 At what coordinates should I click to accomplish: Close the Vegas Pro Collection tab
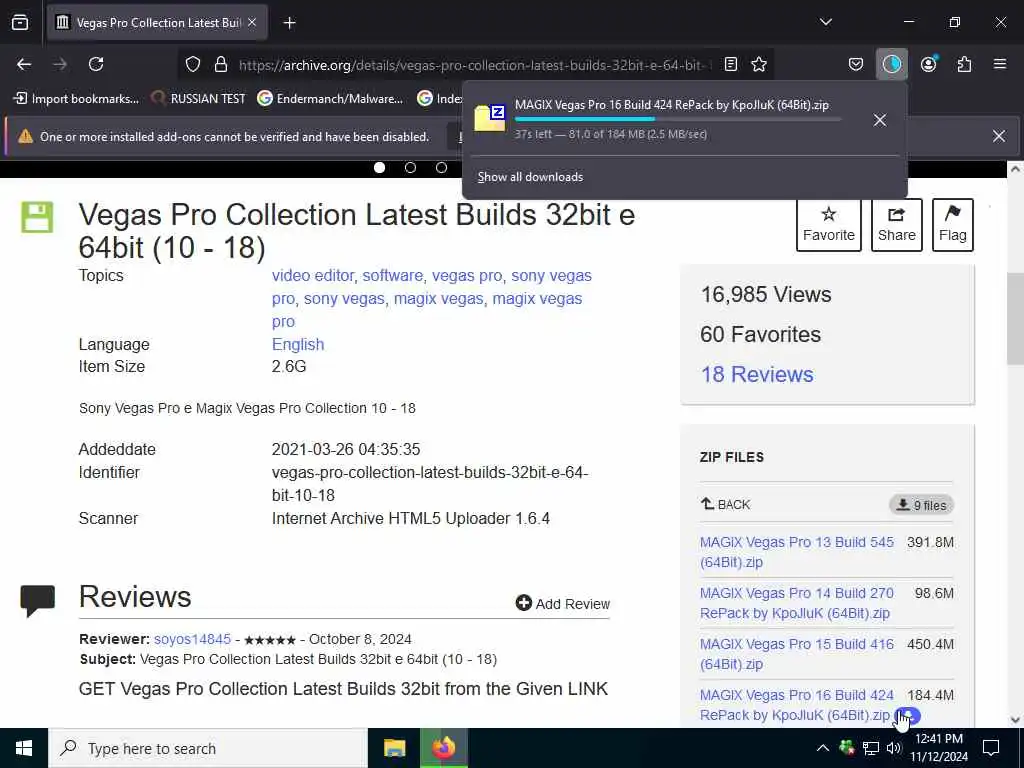point(252,23)
